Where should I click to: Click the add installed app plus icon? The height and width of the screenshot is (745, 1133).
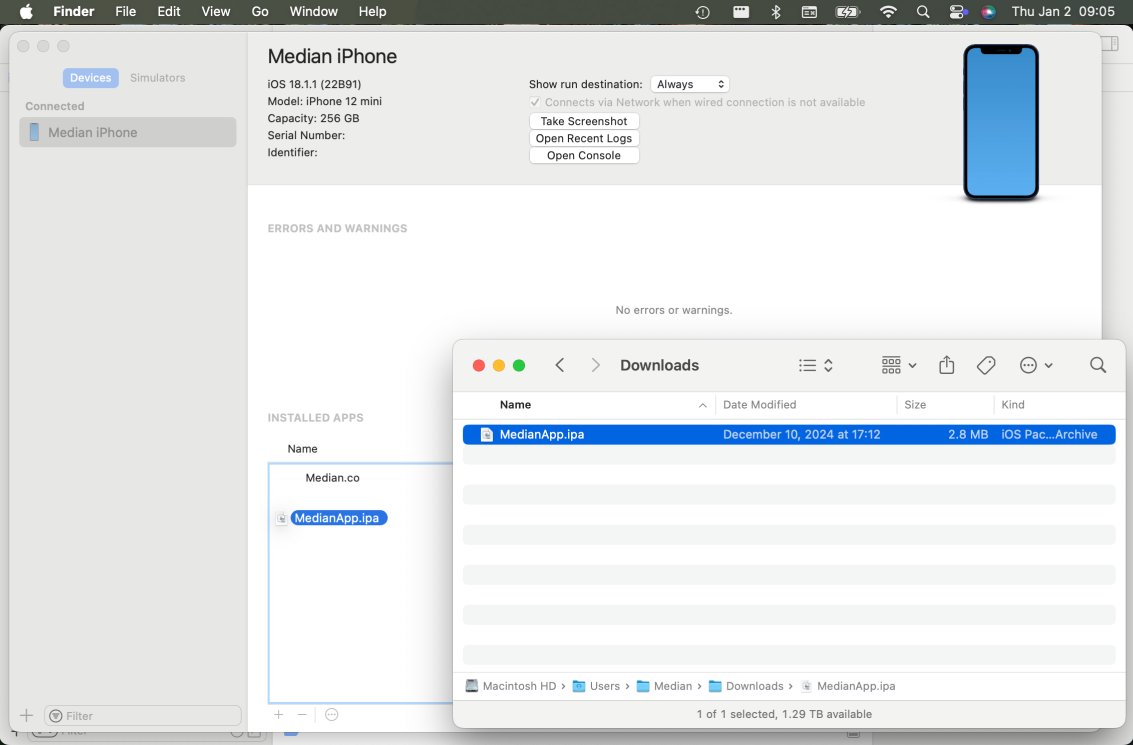pos(278,715)
